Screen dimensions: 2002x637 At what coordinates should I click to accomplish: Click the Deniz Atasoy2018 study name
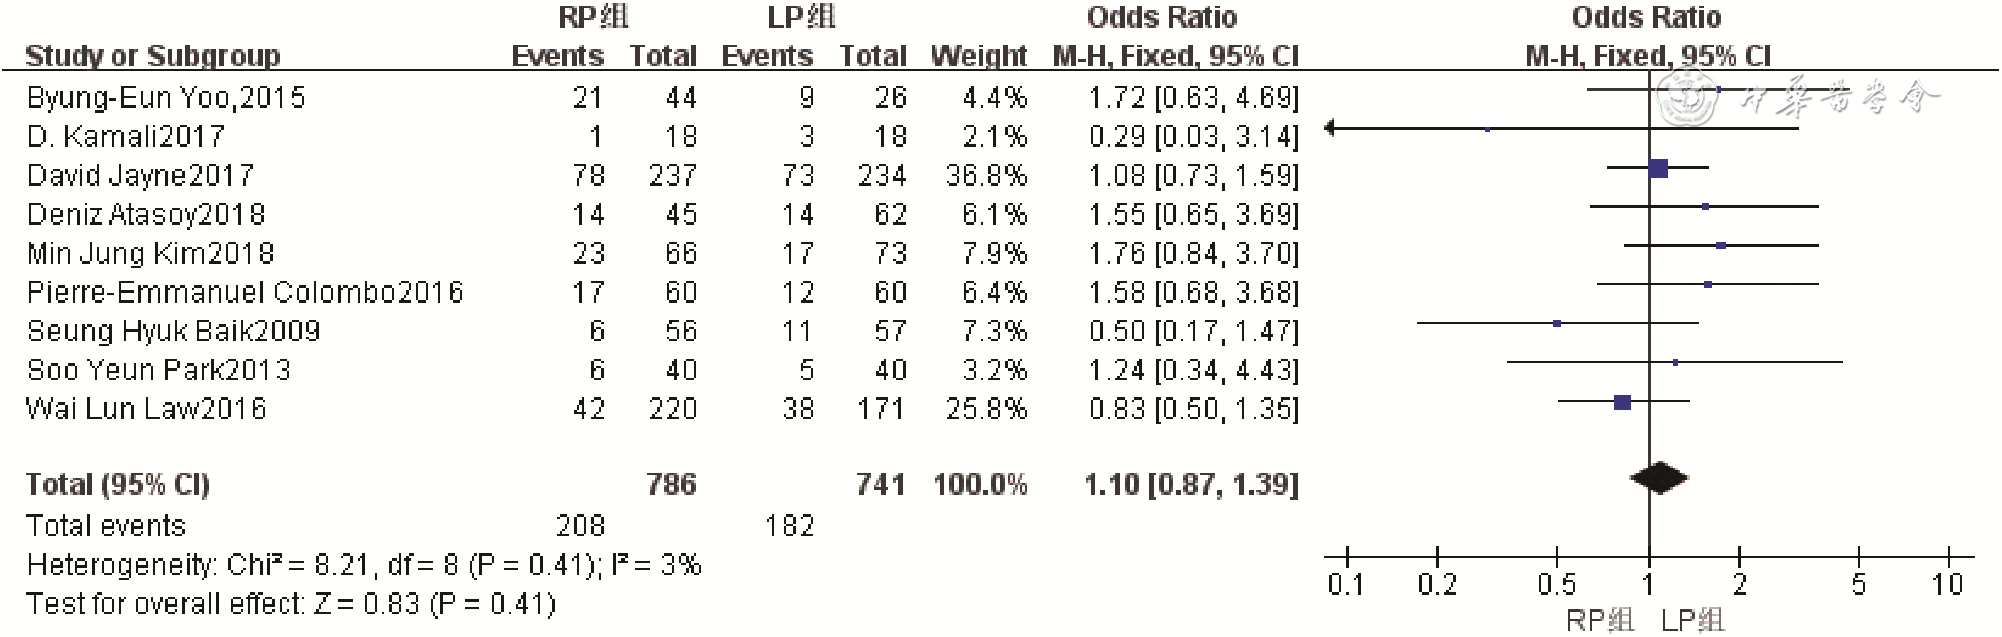click(146, 214)
